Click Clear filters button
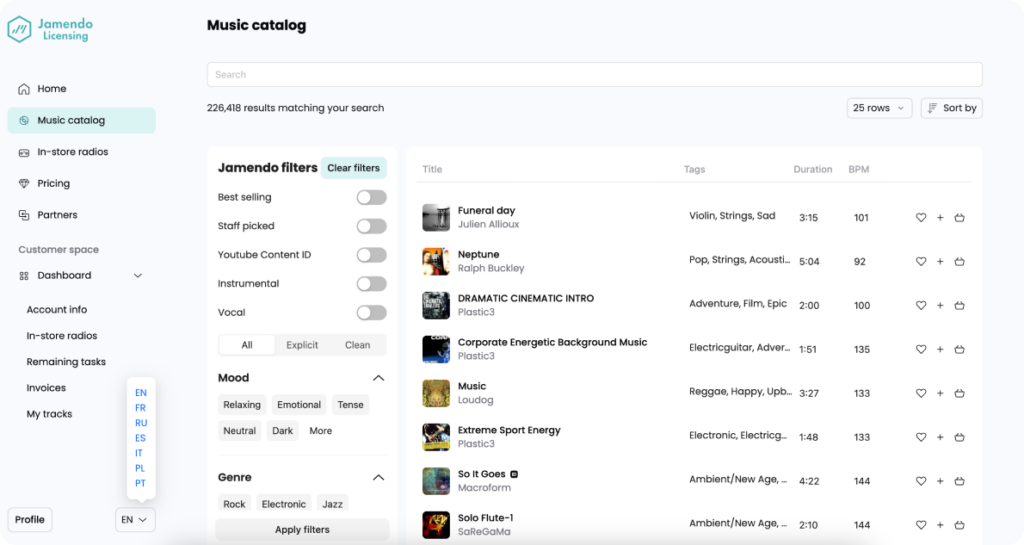The width and height of the screenshot is (1024, 545). point(353,168)
